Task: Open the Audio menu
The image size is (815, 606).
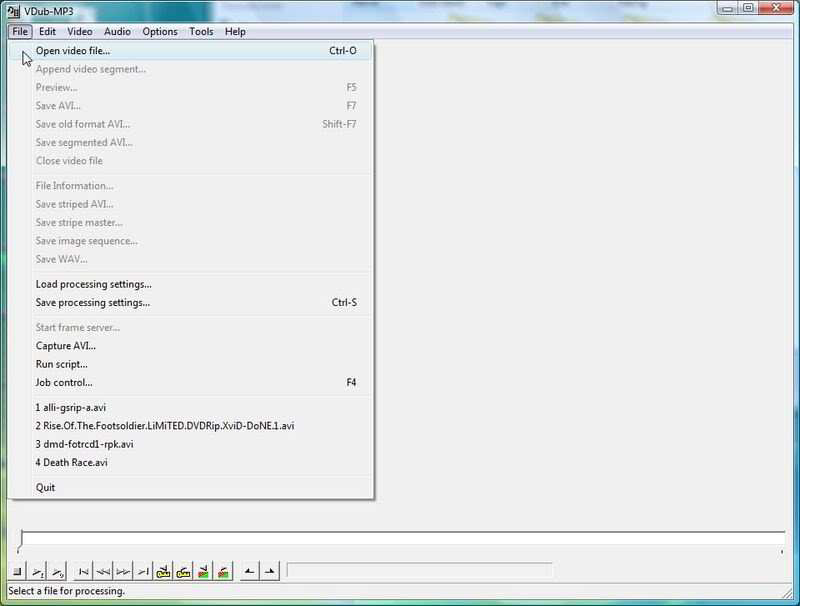Action: click(x=117, y=32)
